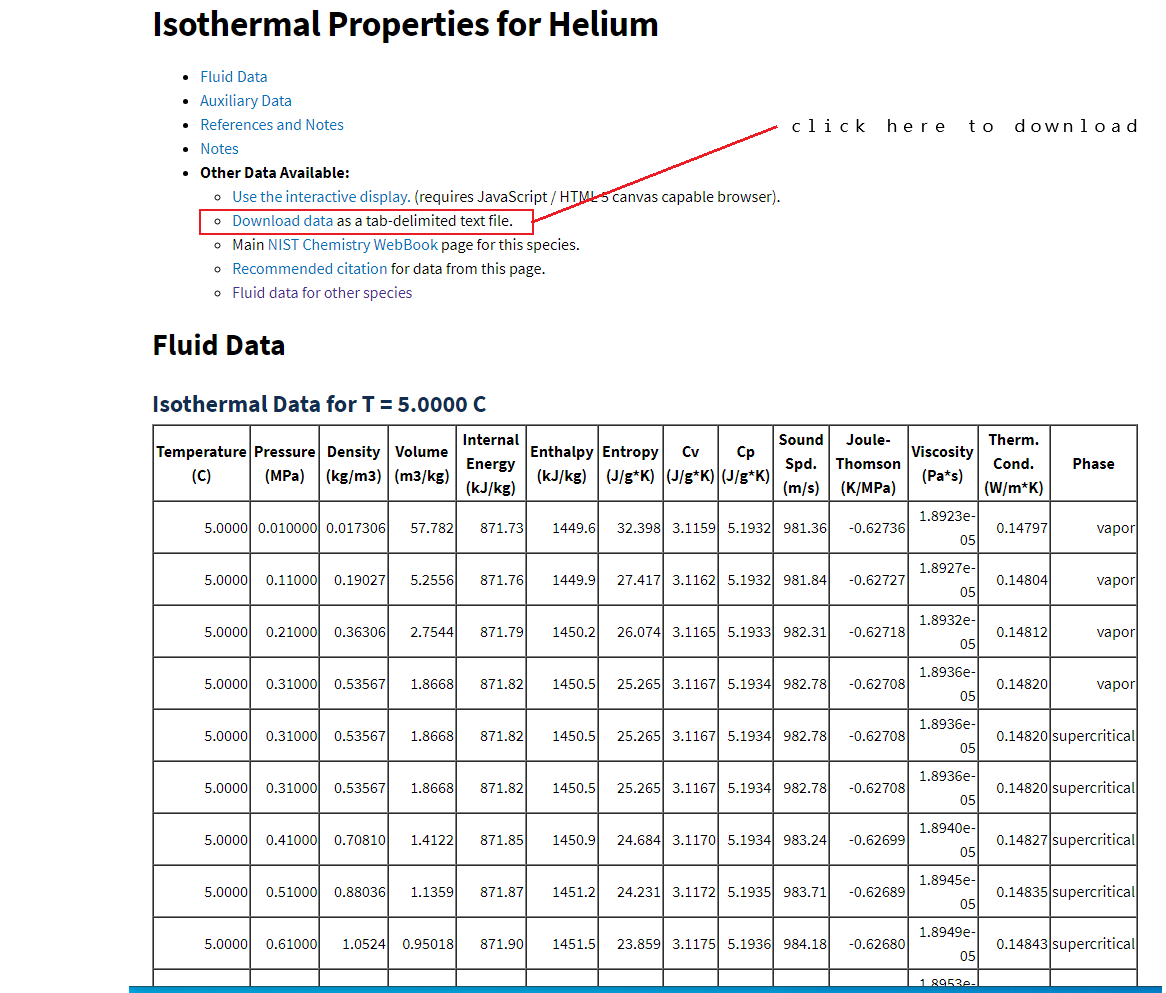Click the Joule-Thomson column header
Viewport: 1166px width, 993px height.
click(868, 463)
